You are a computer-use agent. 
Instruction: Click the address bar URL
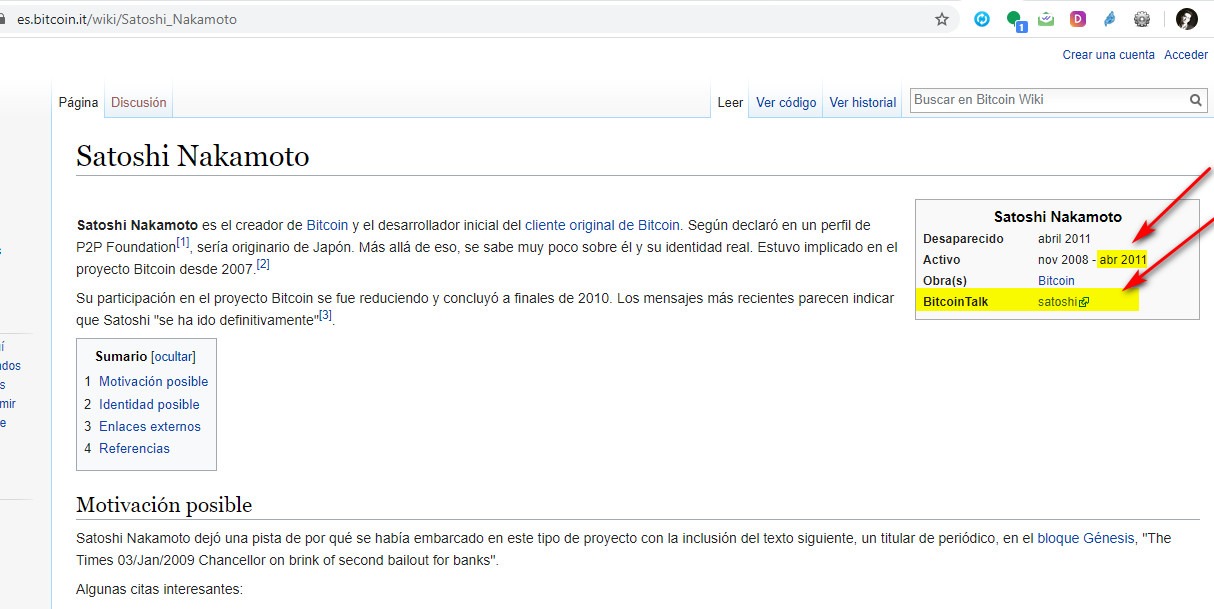pos(127,19)
